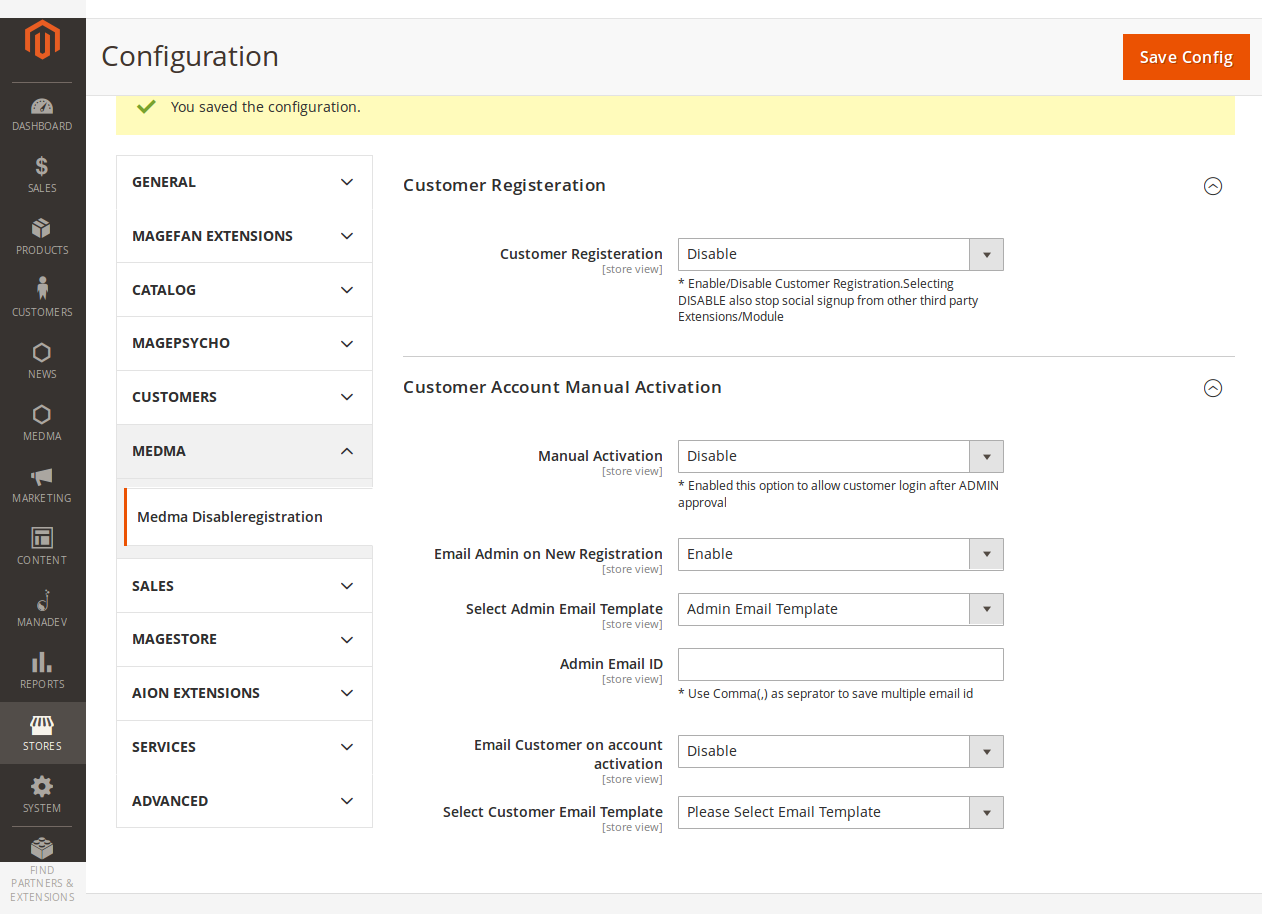Screen dimensions: 1262x914
Task: Click the Manual Activation field label
Action: (600, 456)
